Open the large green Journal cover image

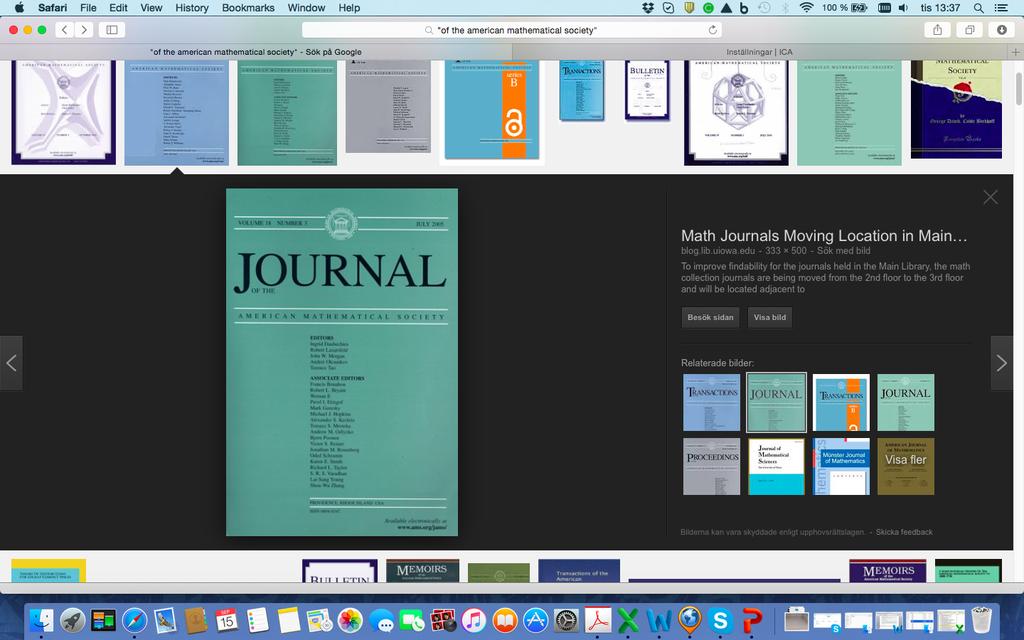click(x=342, y=362)
